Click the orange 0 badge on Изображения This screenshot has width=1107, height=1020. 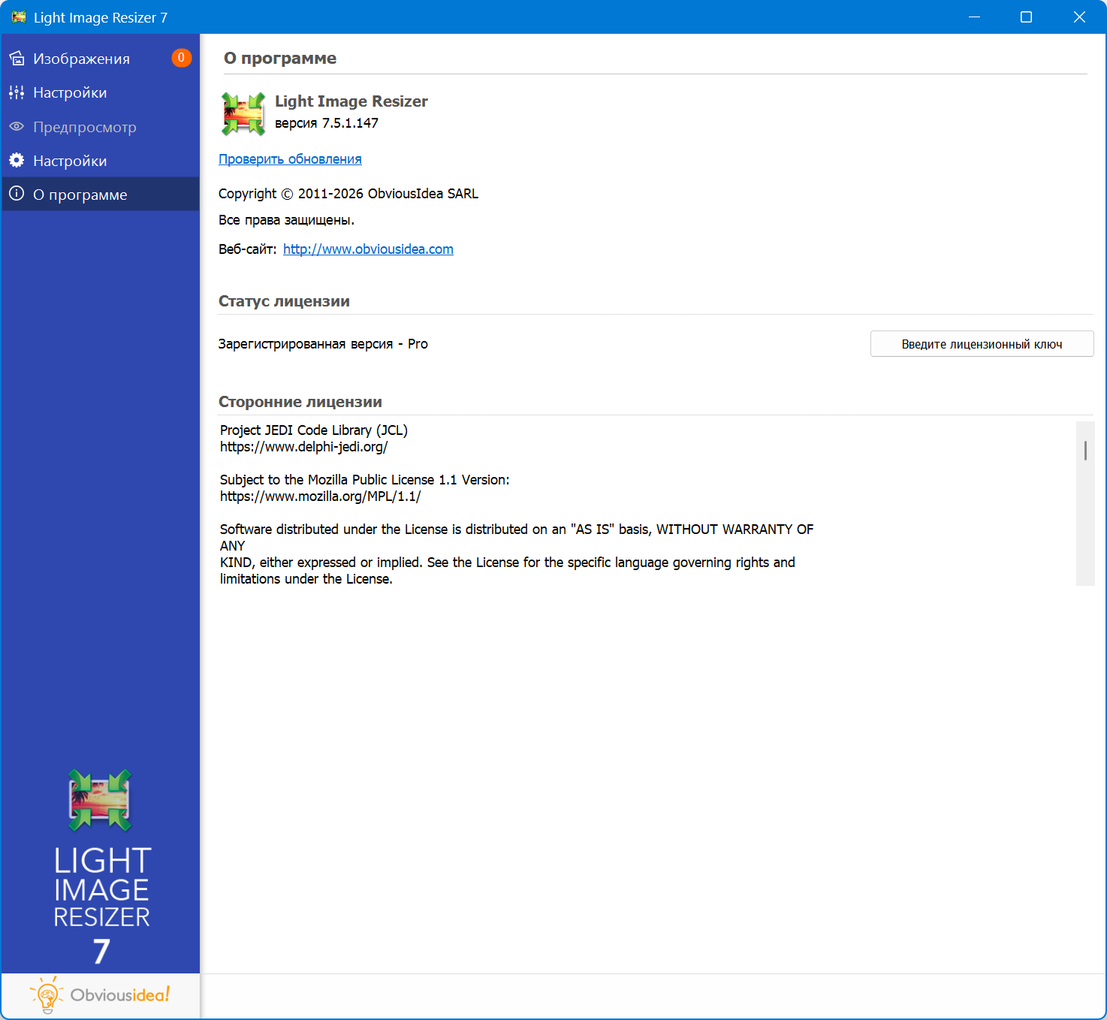pyautogui.click(x=181, y=58)
